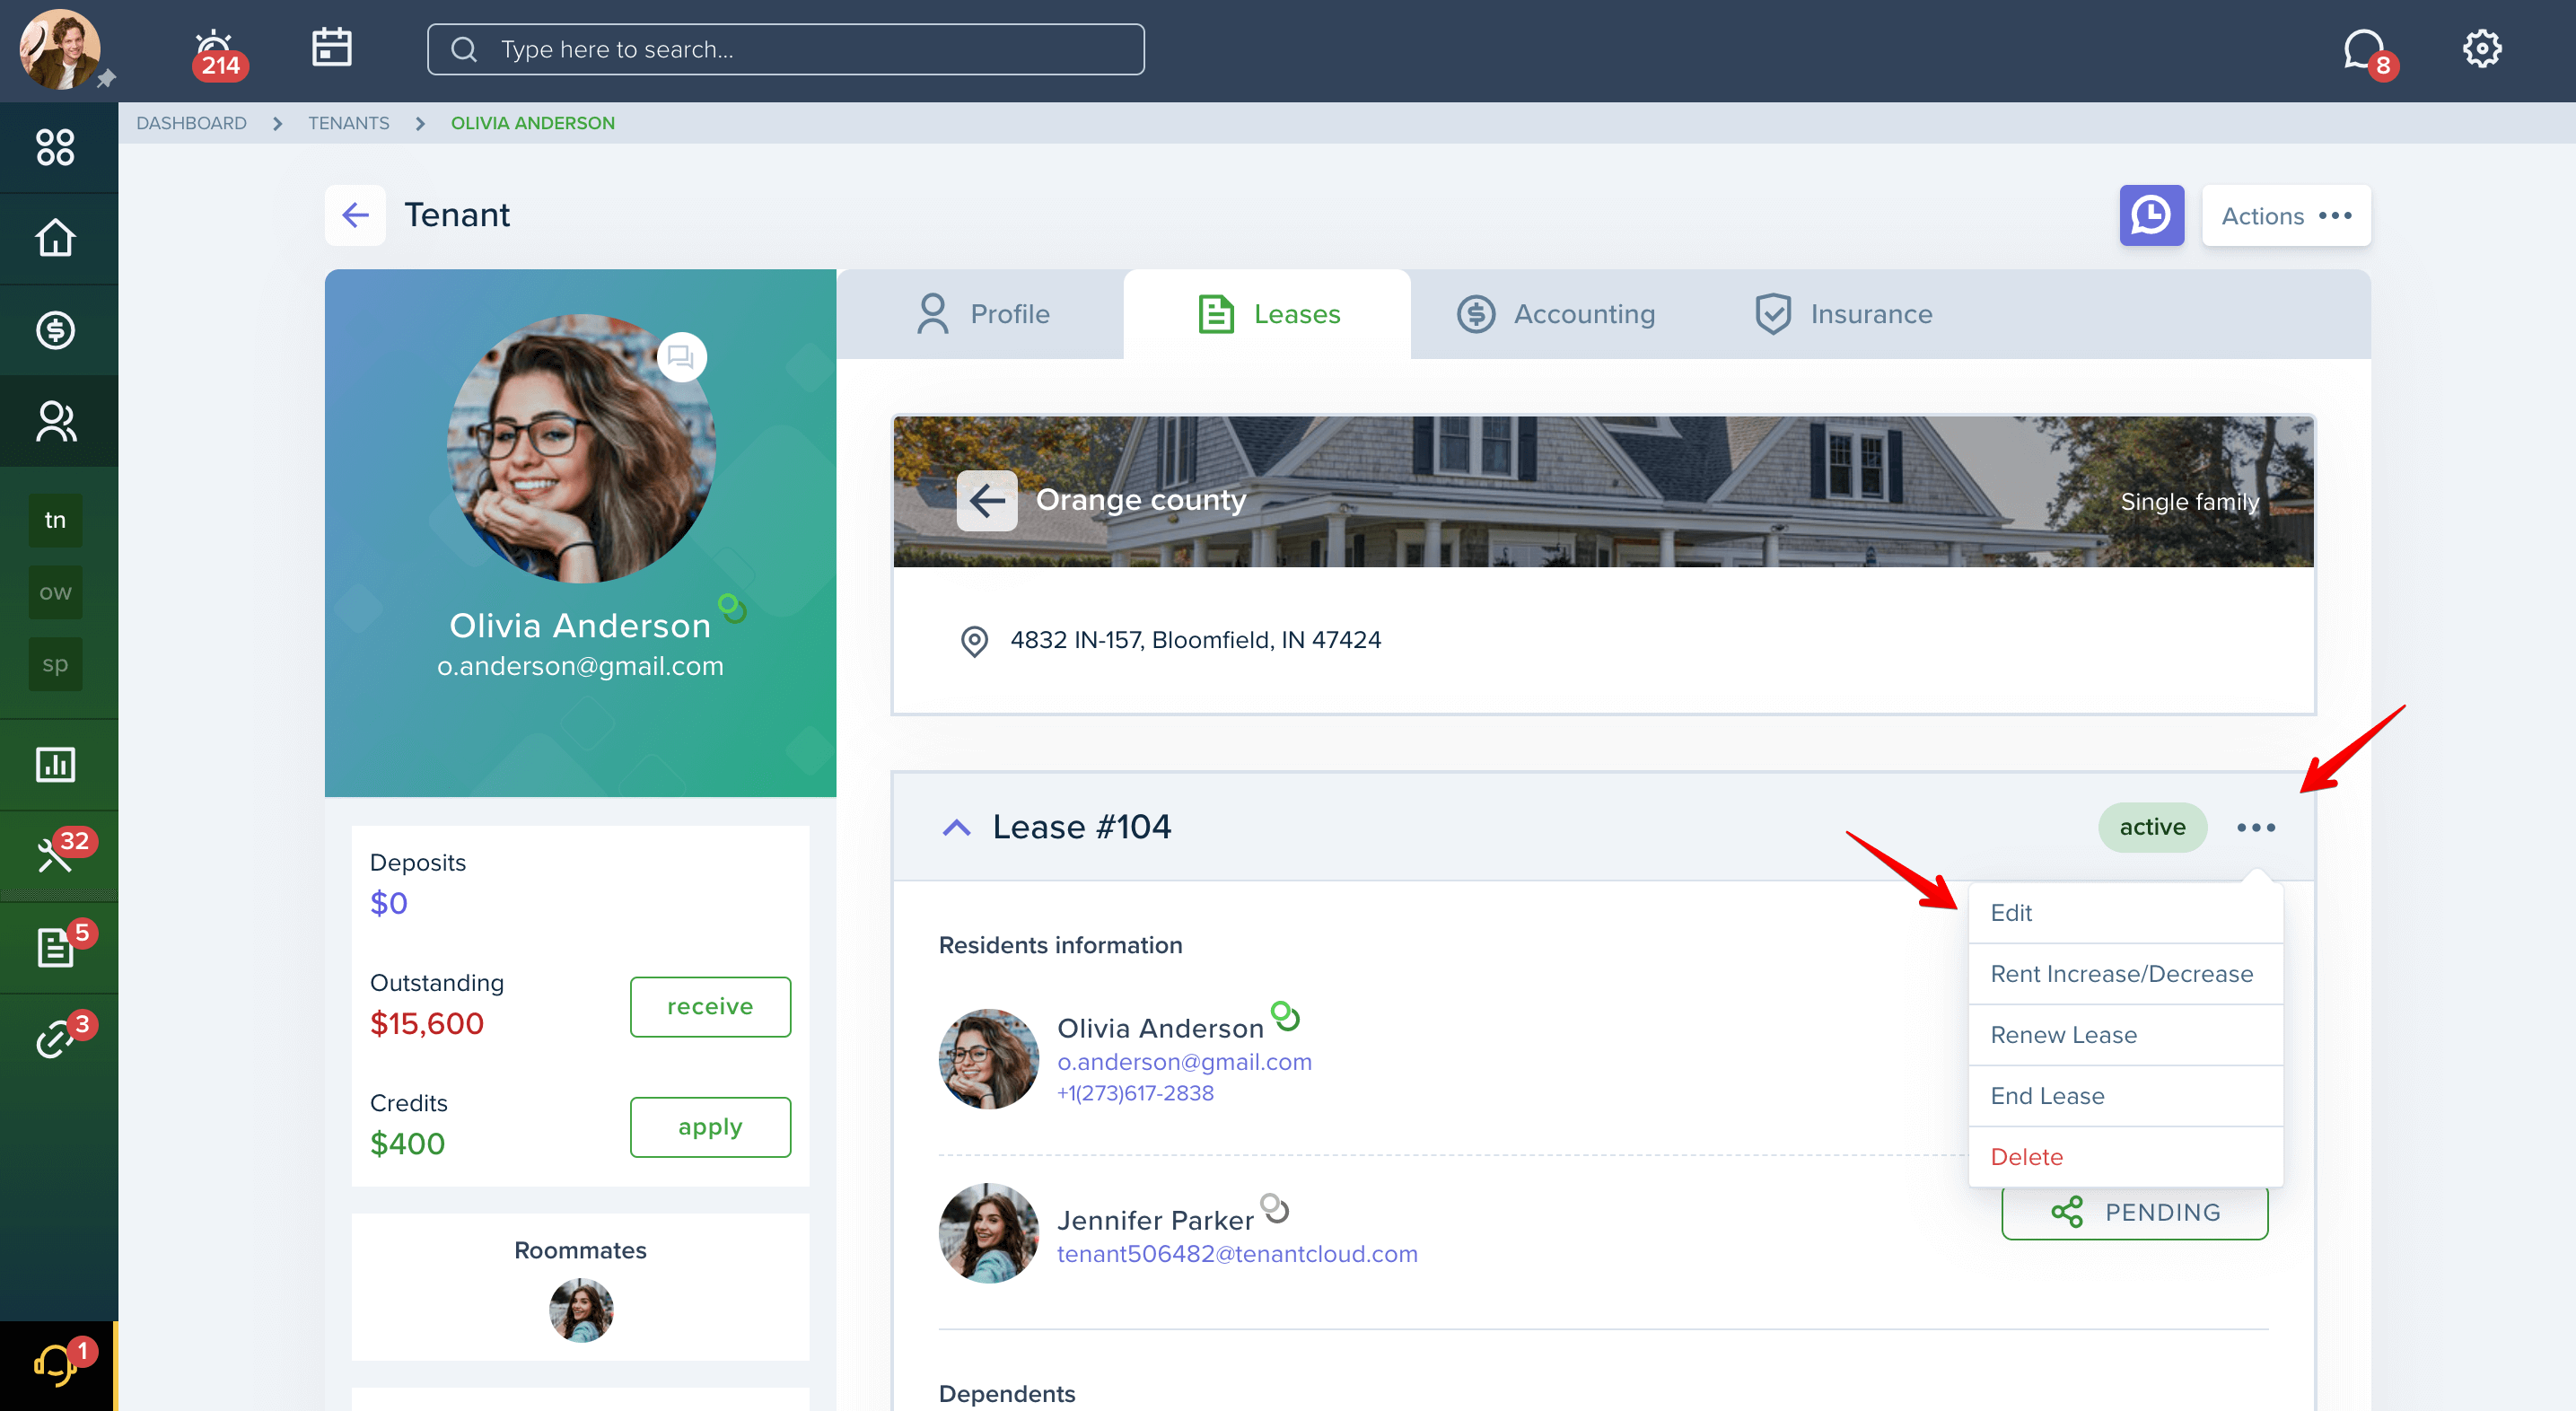Screen dimensions: 2576x1411
Task: Open the properties house icon in sidebar
Action: (x=55, y=238)
